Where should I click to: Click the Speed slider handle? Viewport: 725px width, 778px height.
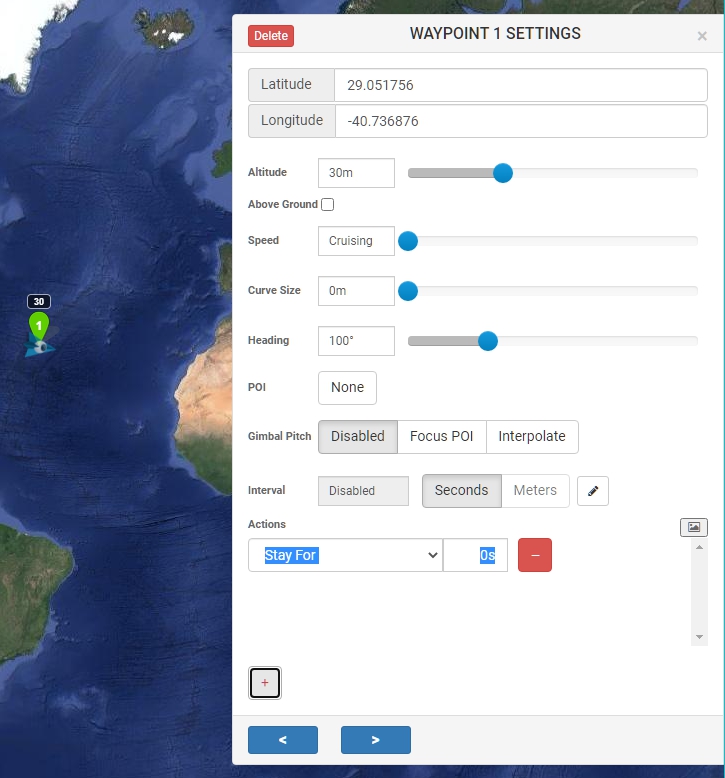pyautogui.click(x=408, y=241)
